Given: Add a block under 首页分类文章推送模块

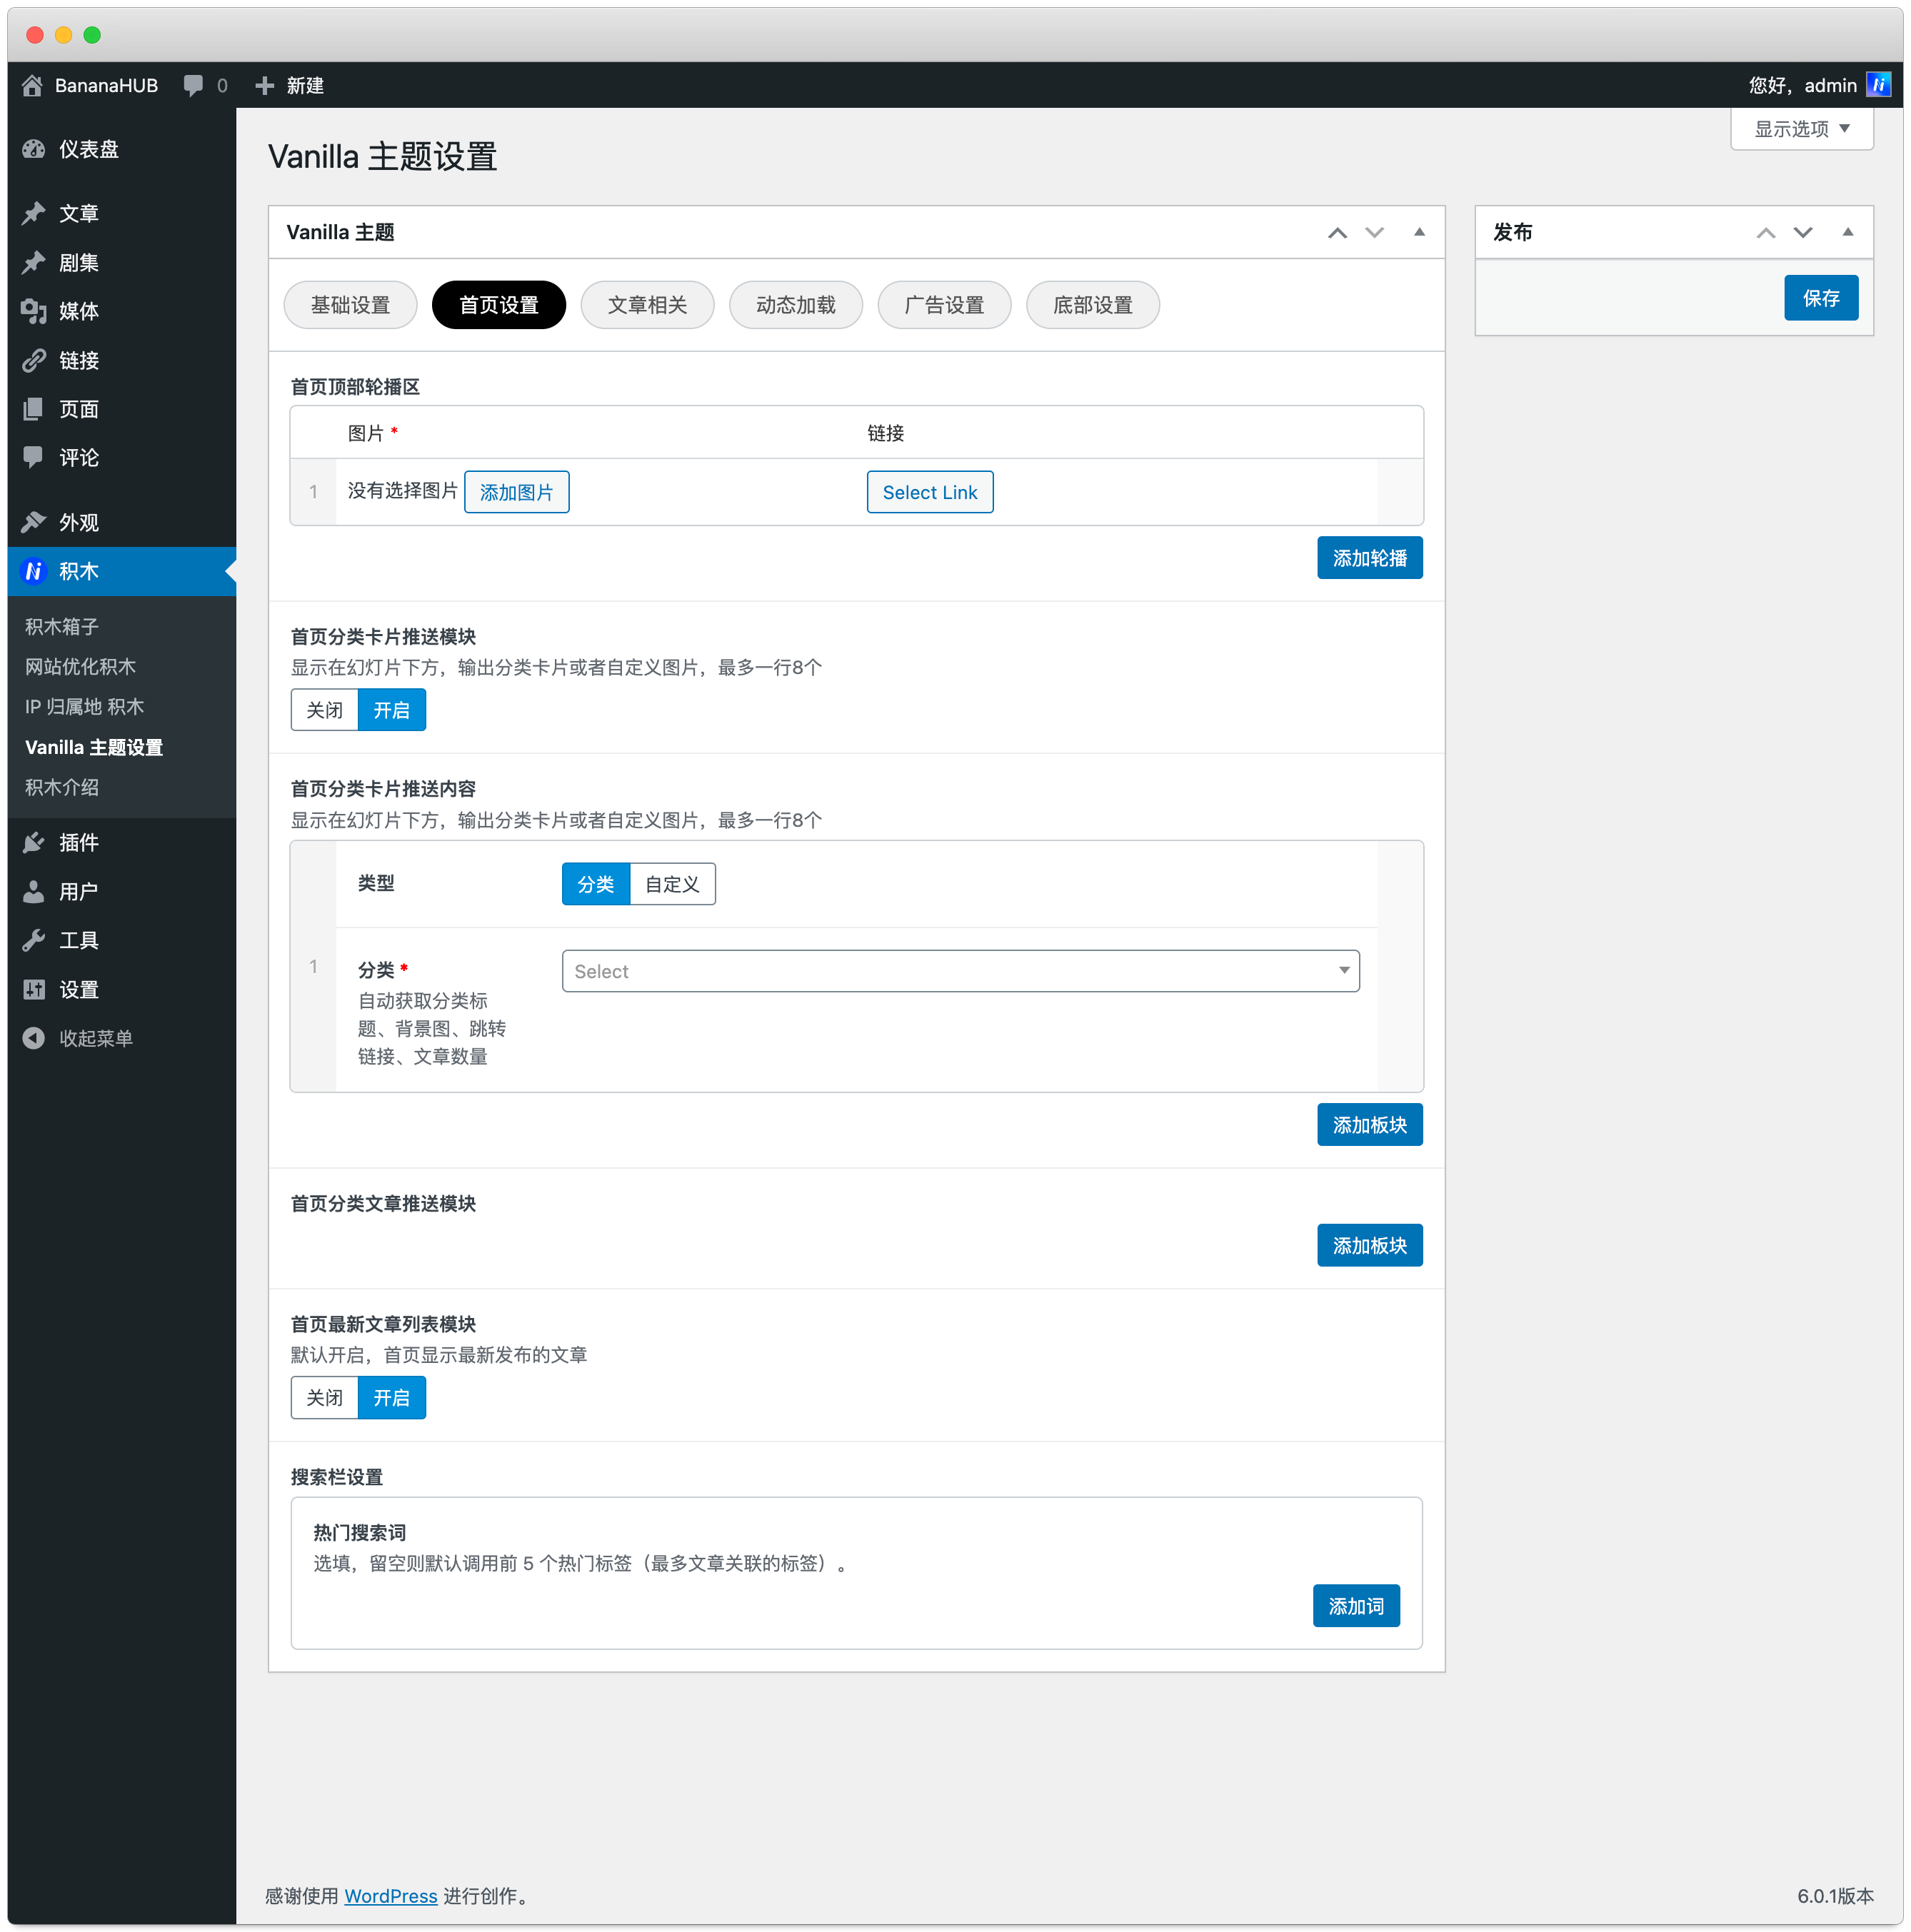Looking at the screenshot, I should [1370, 1246].
